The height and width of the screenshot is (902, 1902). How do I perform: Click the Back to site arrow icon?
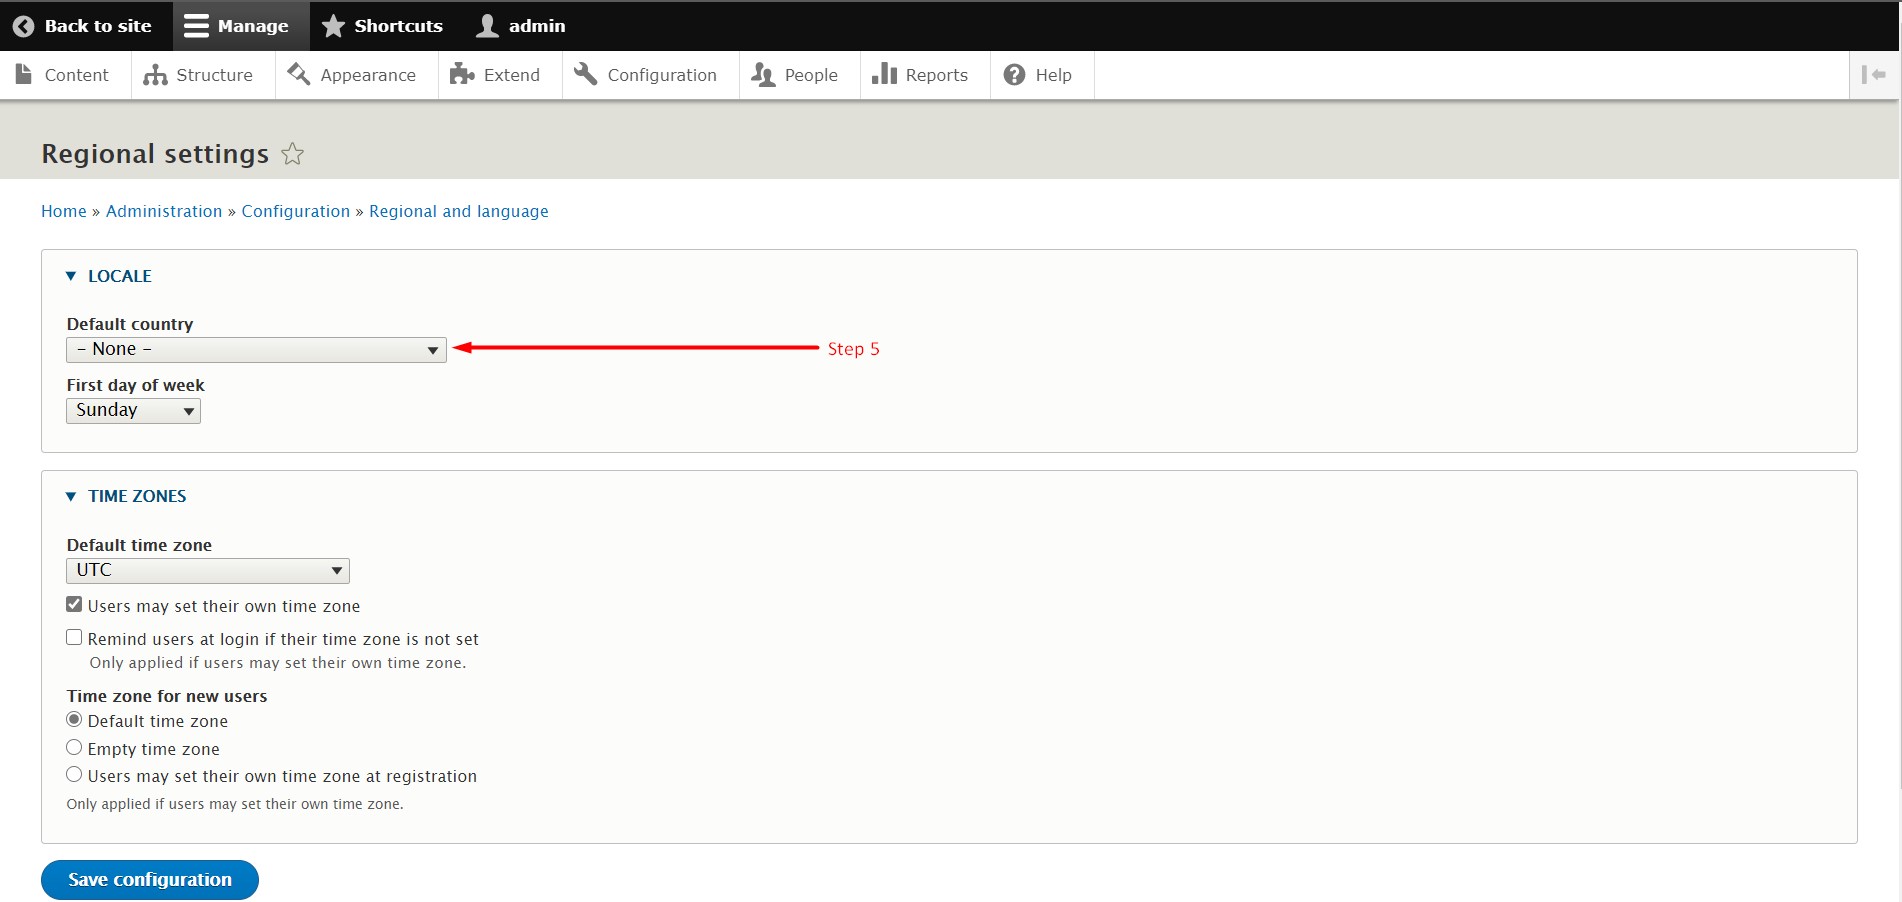pos(23,26)
